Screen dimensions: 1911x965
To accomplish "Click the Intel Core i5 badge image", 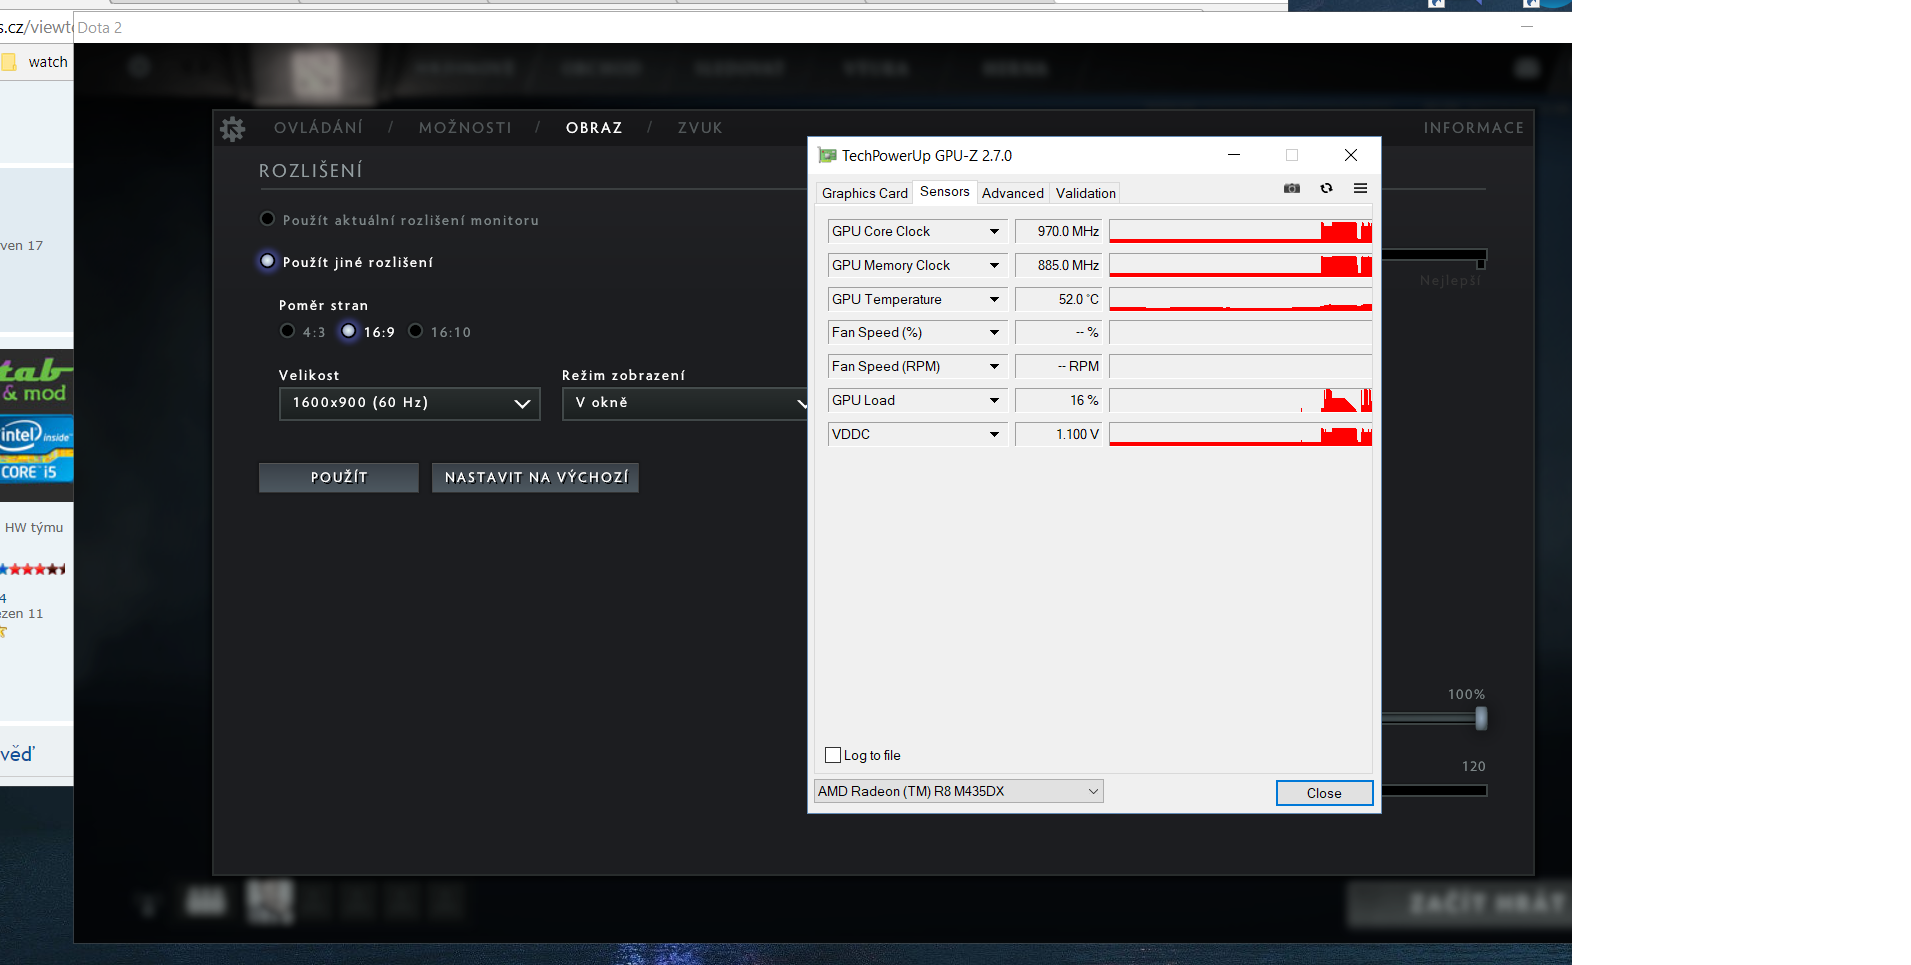I will 37,450.
